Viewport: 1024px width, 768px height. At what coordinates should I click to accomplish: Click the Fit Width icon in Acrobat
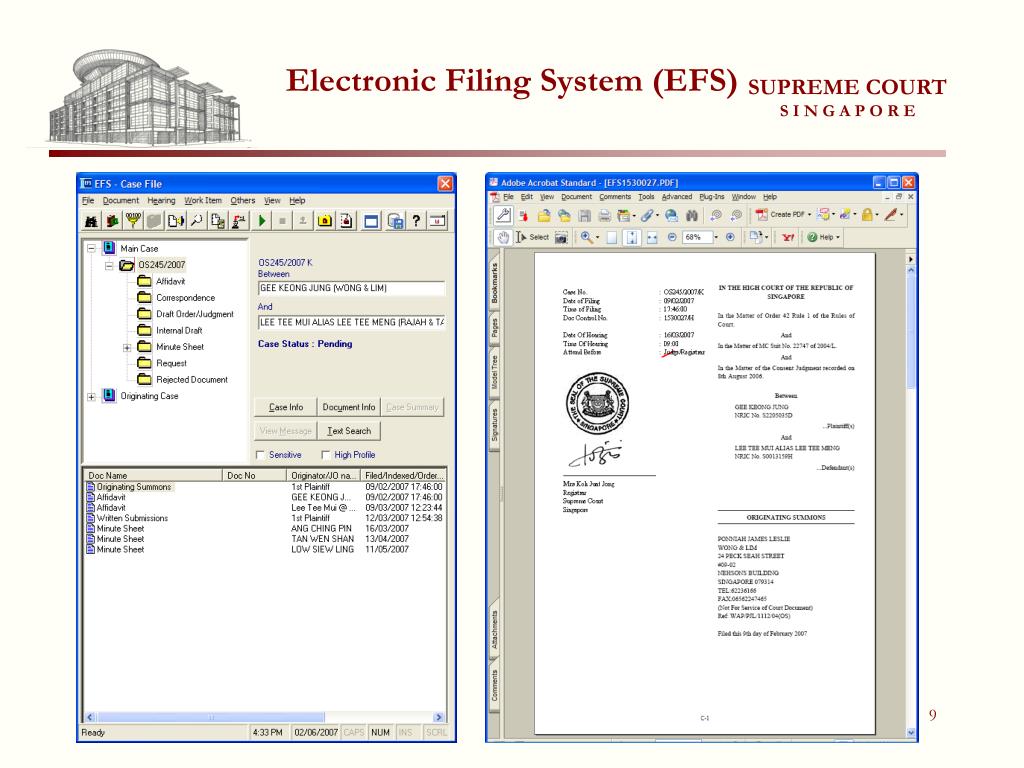pyautogui.click(x=652, y=237)
